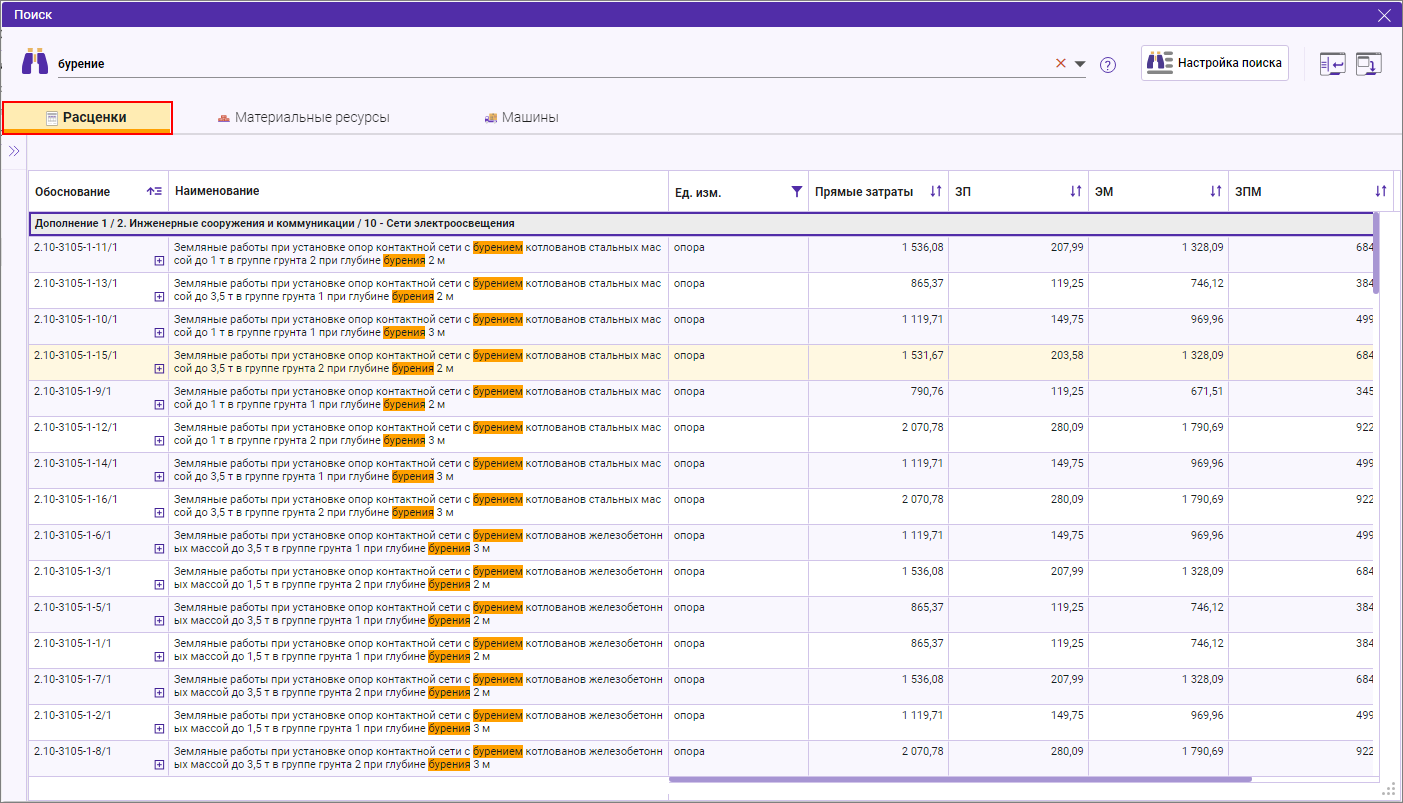Screen dimensions: 1403x803
Task: Expand row 2.10-3105-1-16/1 plus icon
Action: point(159,513)
